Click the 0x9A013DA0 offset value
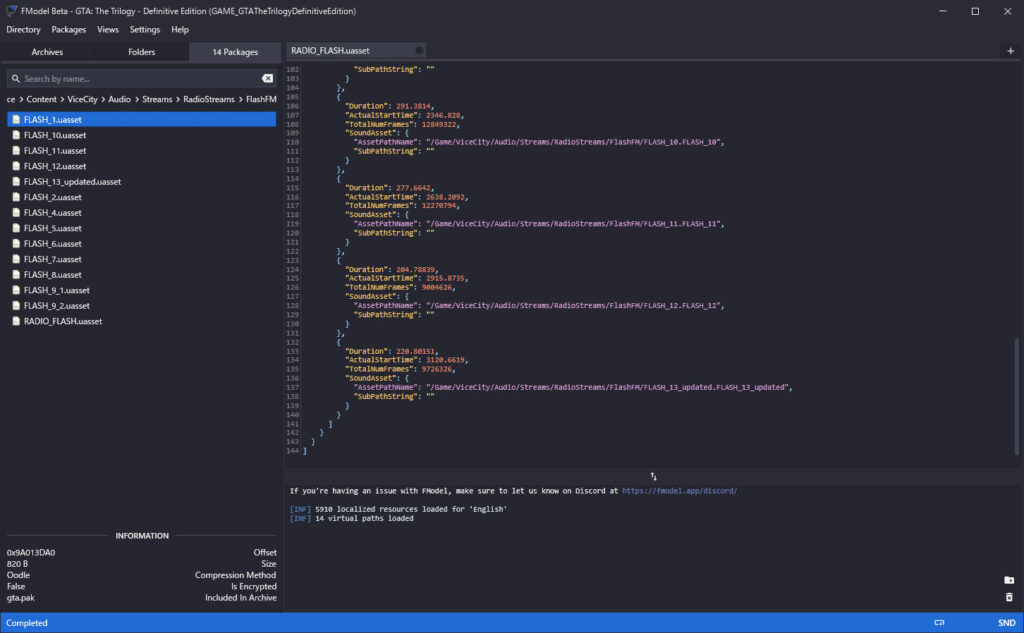 coord(31,553)
